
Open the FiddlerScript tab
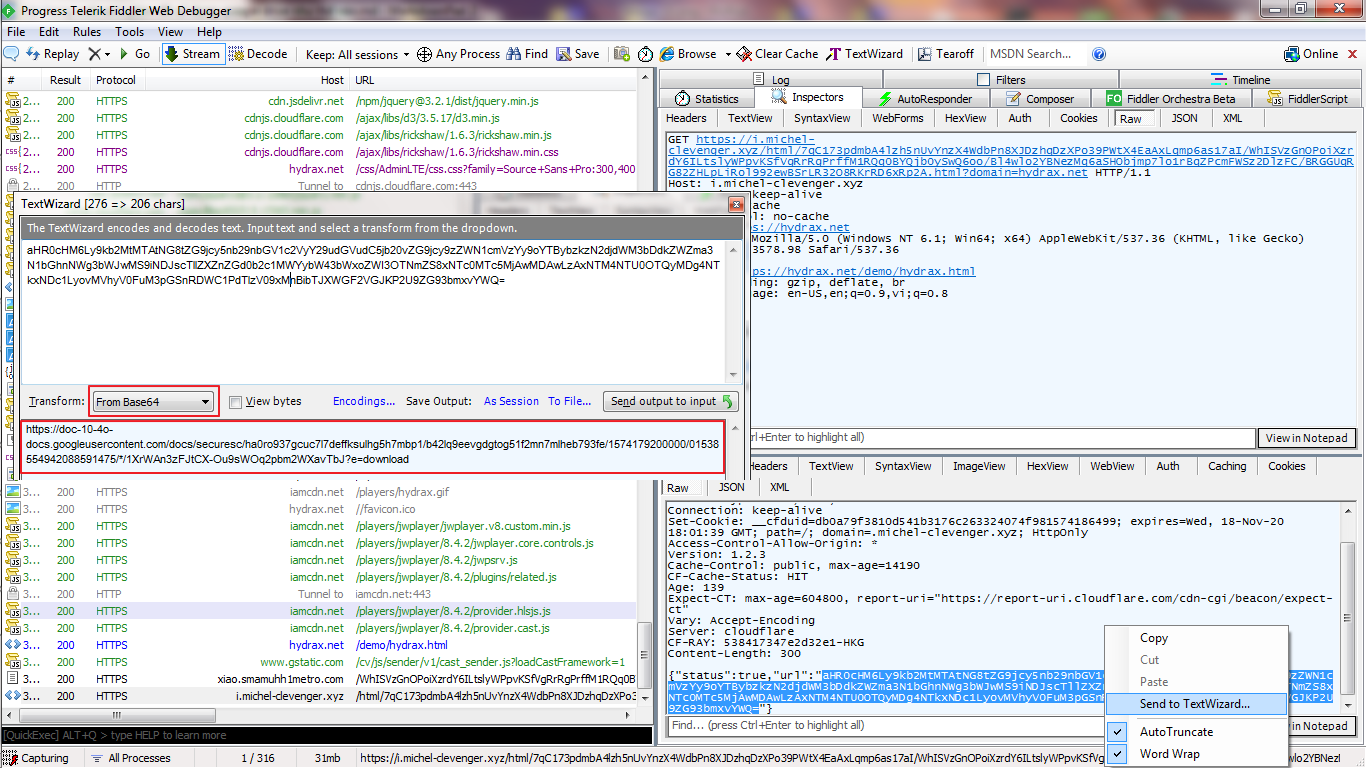point(1308,99)
